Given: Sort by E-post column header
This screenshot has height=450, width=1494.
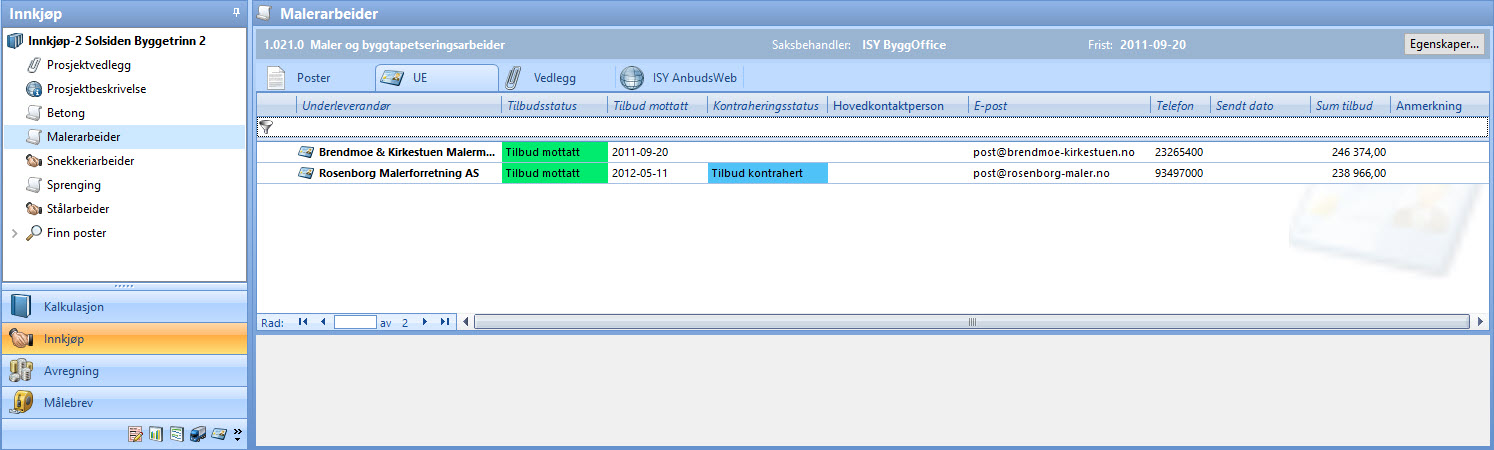Looking at the screenshot, I should (1059, 106).
